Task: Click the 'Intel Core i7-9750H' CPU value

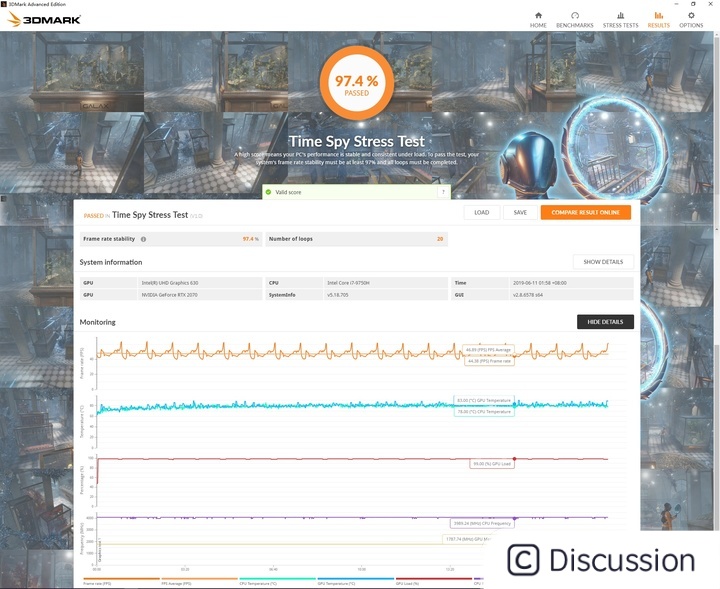Action: 348,283
